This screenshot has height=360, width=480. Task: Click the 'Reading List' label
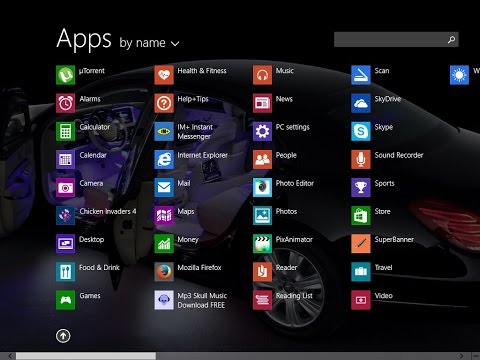[x=294, y=296]
